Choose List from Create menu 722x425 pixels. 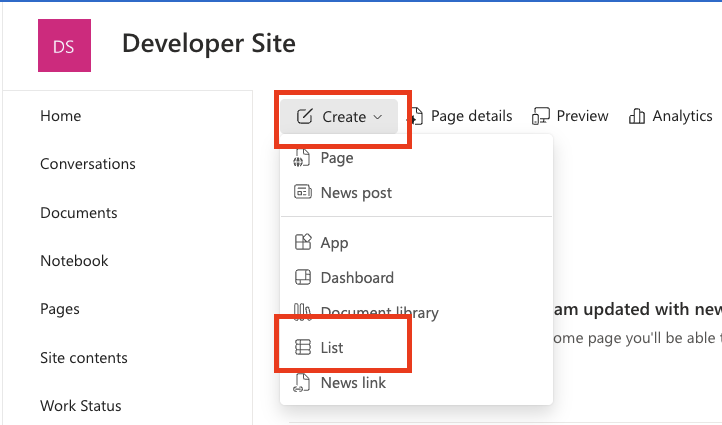(x=416, y=348)
